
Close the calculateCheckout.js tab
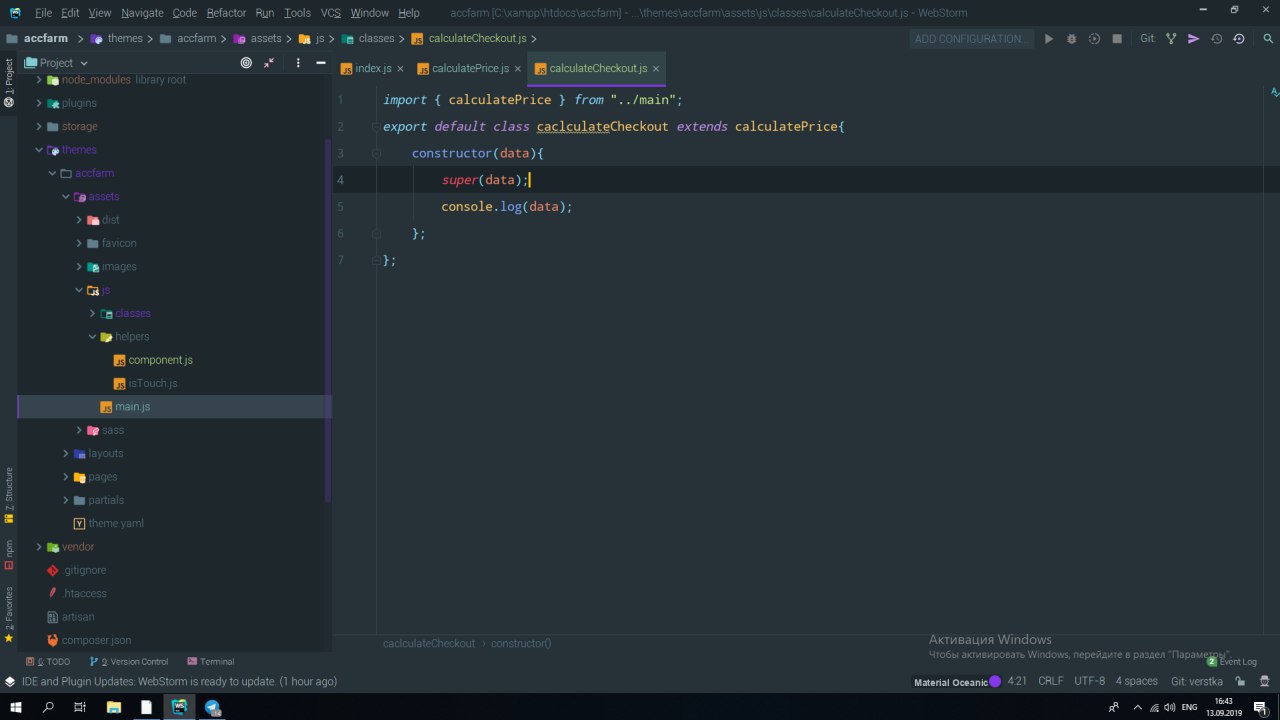(655, 69)
